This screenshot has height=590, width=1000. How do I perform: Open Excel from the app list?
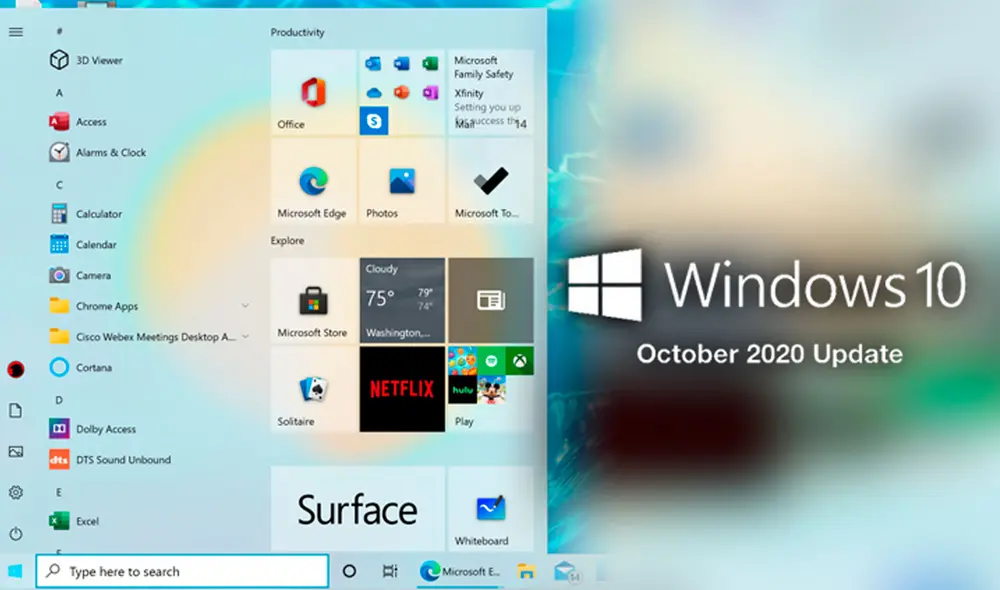tap(85, 521)
